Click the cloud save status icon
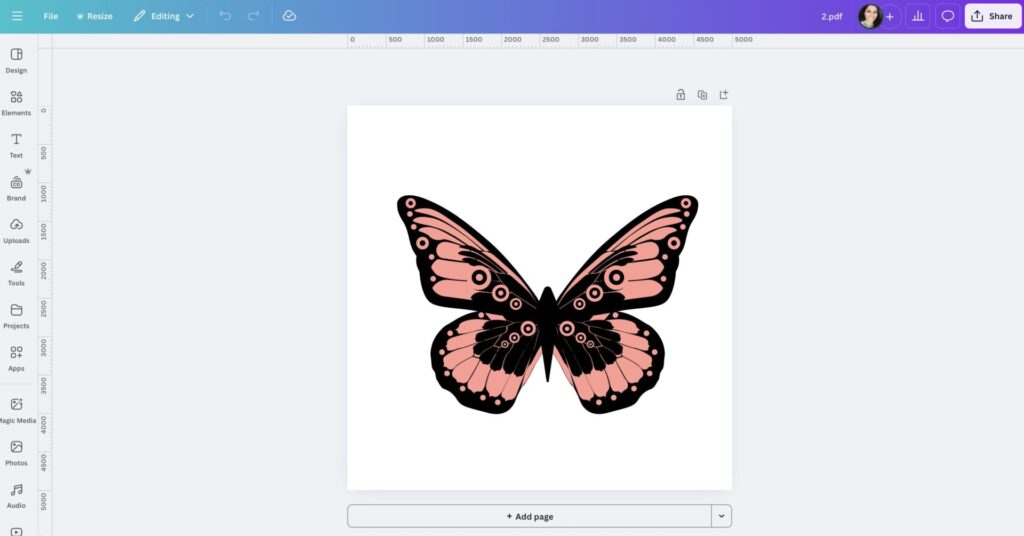 coord(289,16)
